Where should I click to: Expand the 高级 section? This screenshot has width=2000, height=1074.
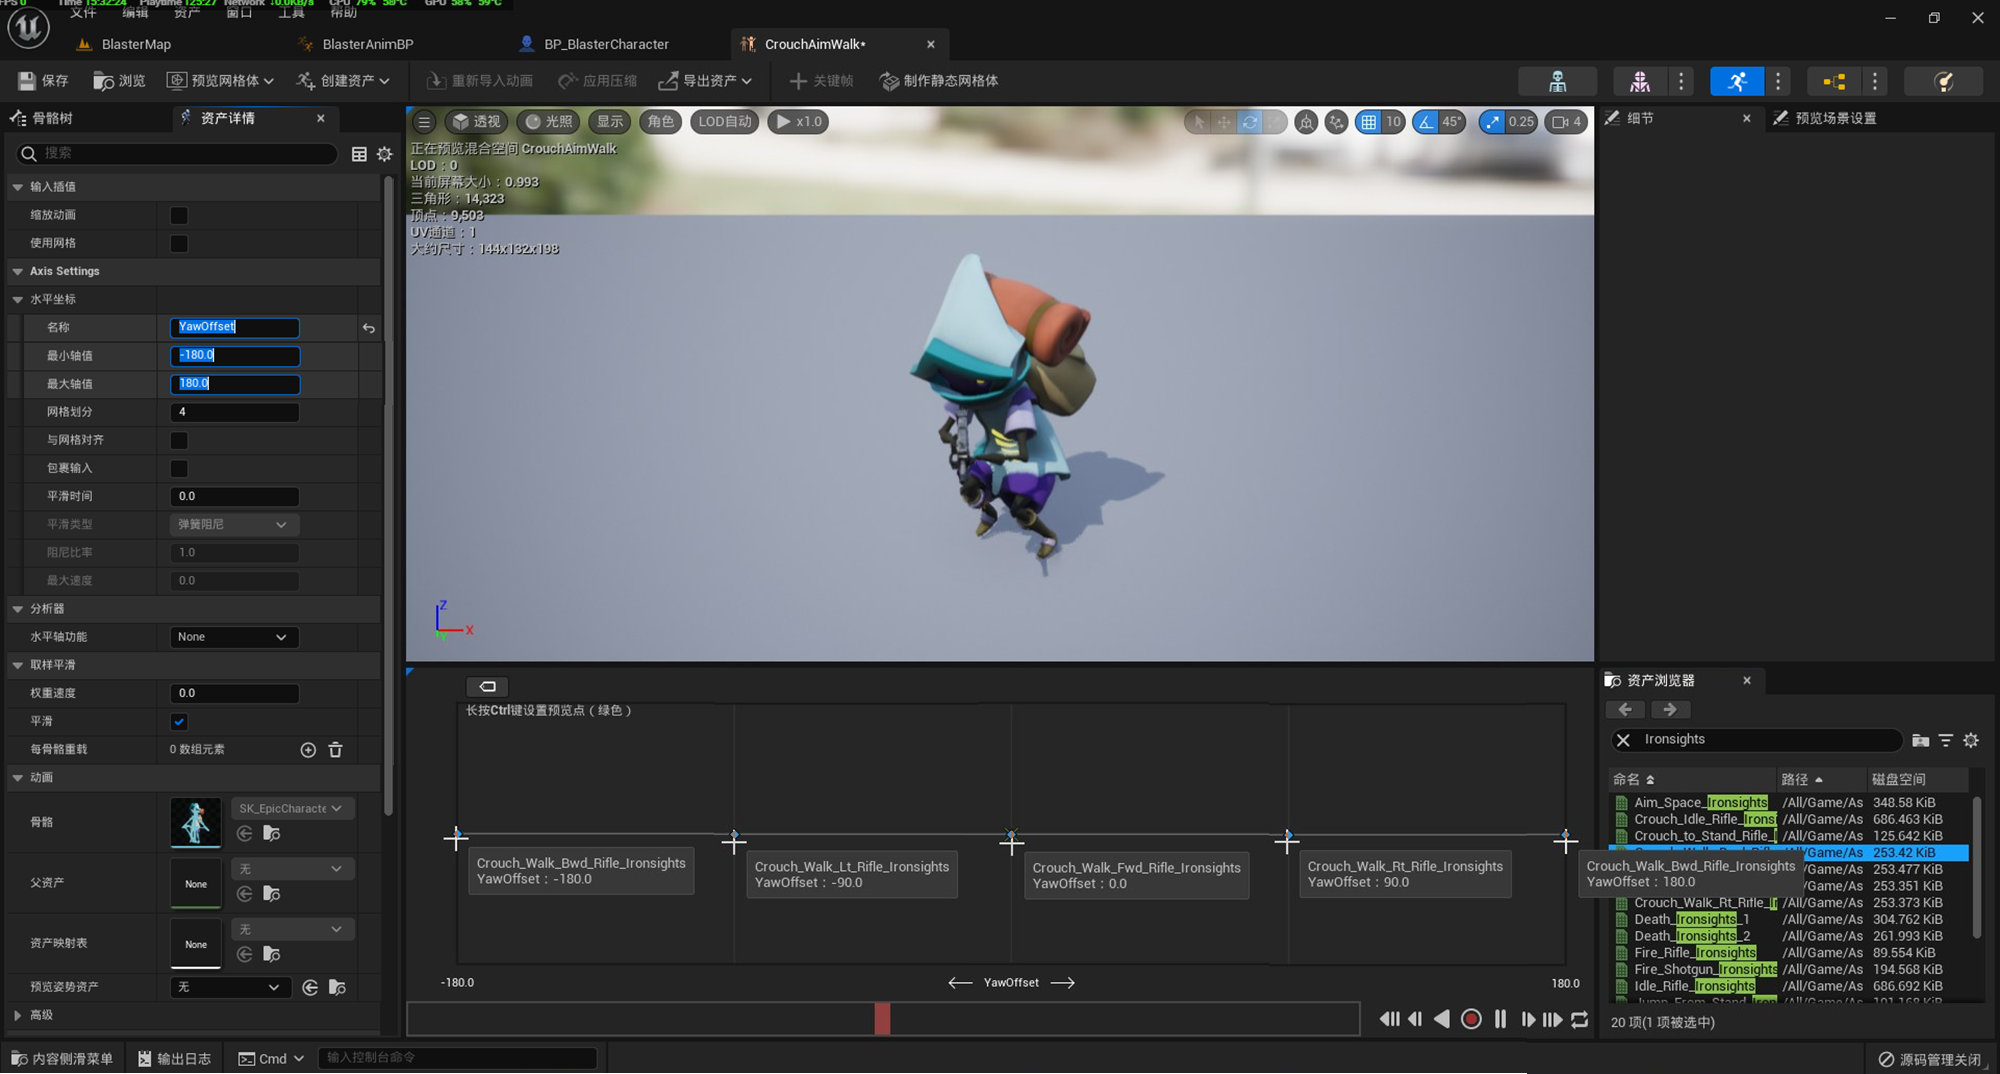(17, 1015)
